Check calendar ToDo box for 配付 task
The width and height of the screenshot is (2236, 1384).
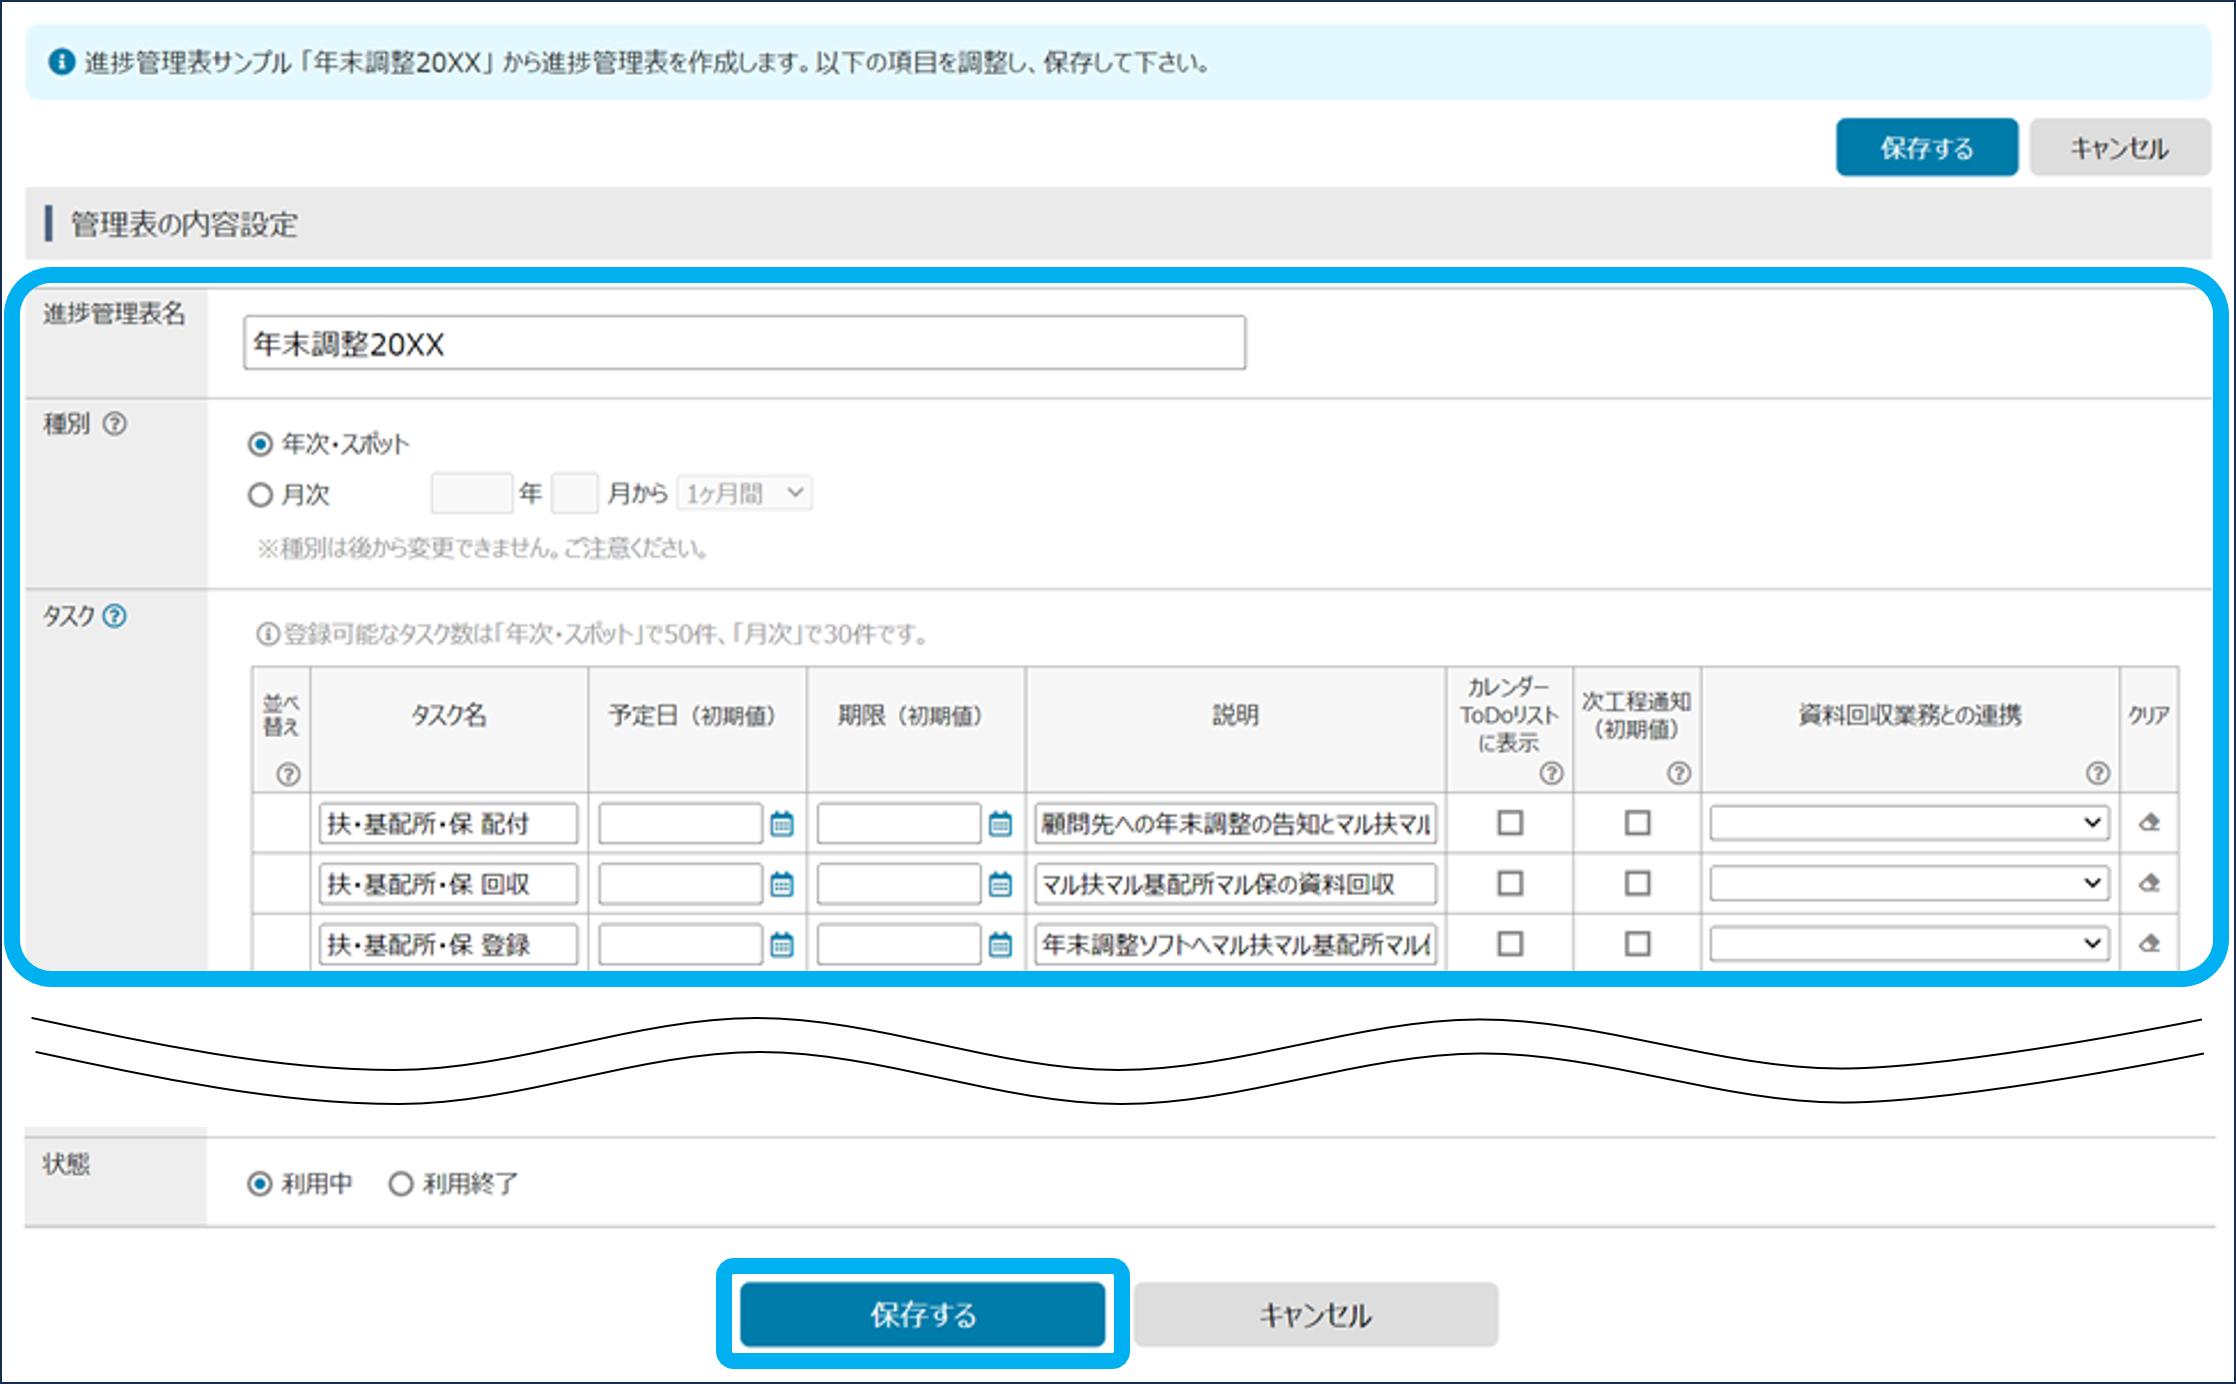[1510, 823]
